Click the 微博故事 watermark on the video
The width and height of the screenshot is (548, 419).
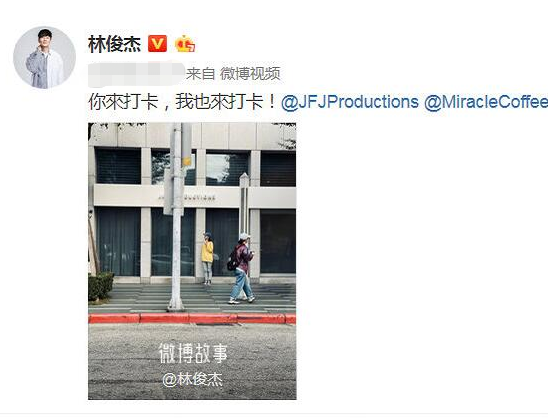point(193,353)
